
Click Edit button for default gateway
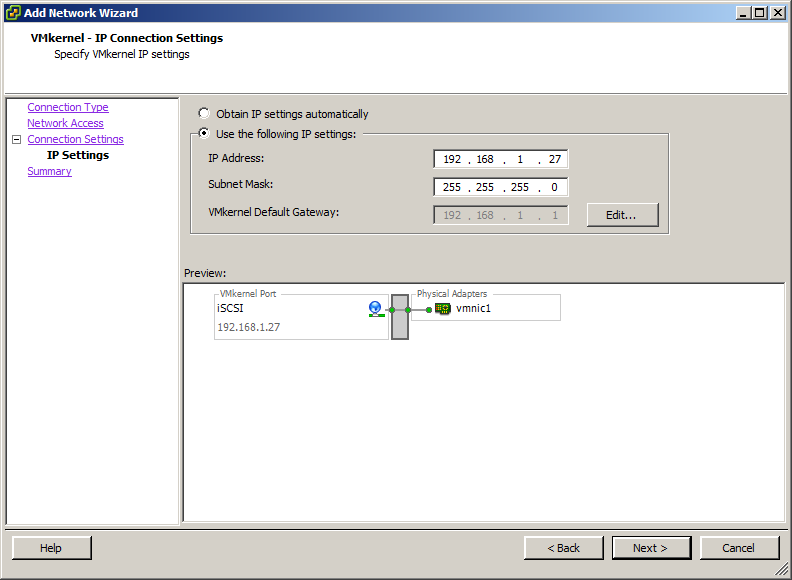(x=622, y=215)
